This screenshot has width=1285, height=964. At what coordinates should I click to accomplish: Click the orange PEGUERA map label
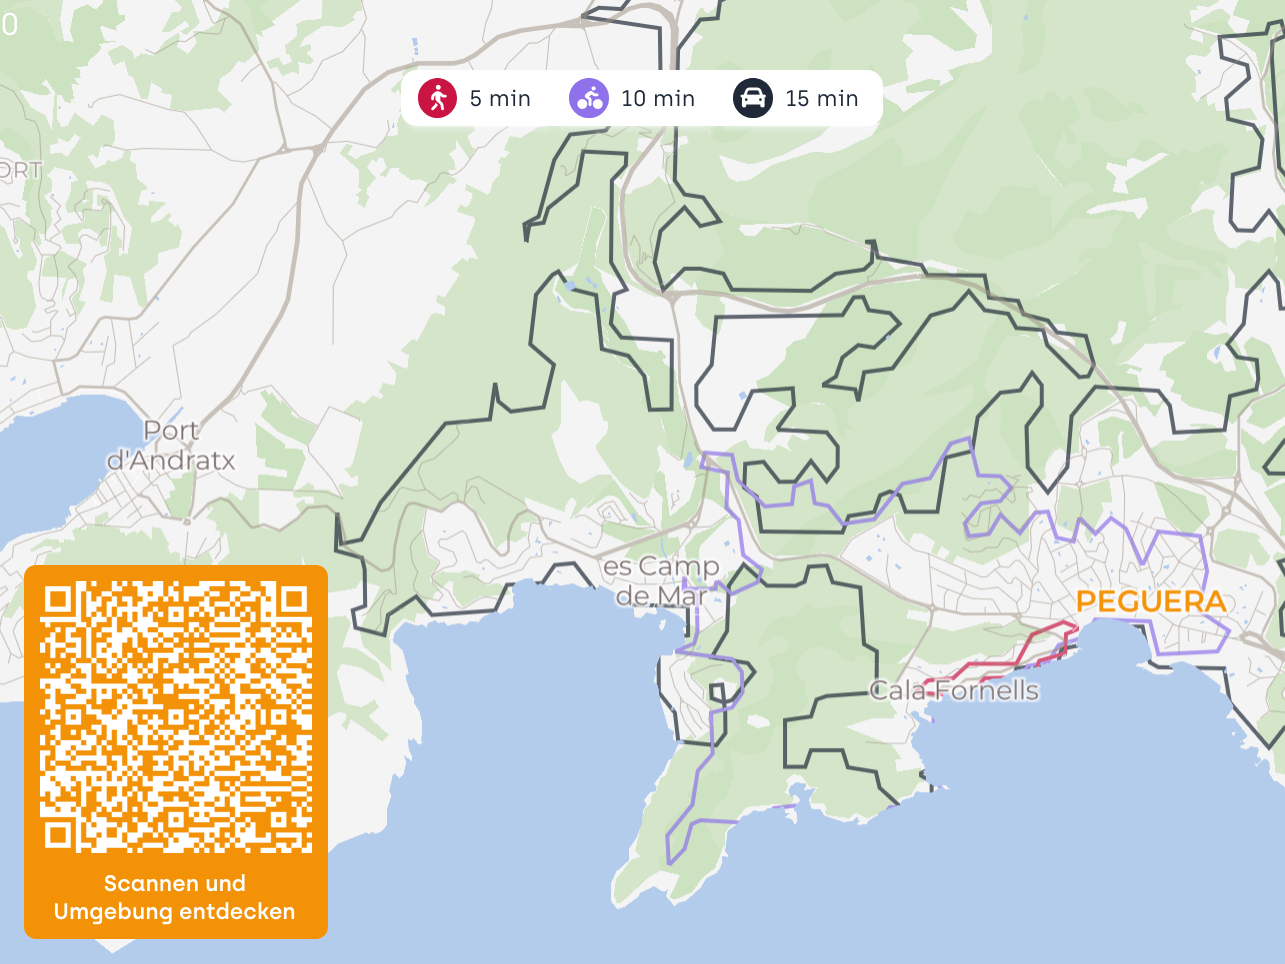pos(1151,601)
